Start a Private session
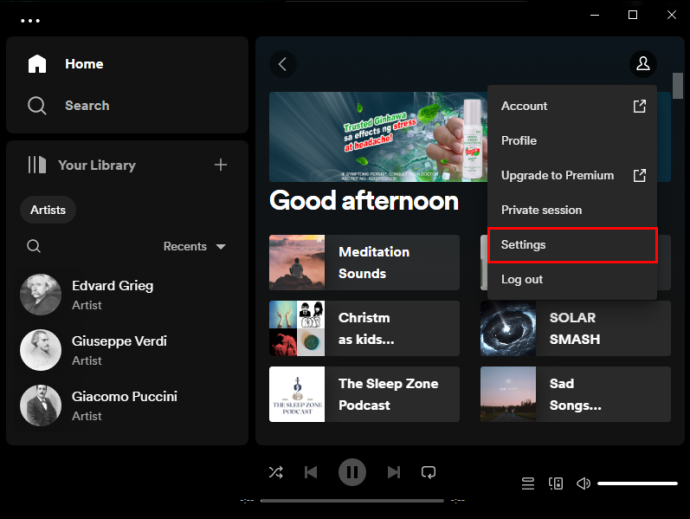The height and width of the screenshot is (519, 690). click(x=572, y=210)
